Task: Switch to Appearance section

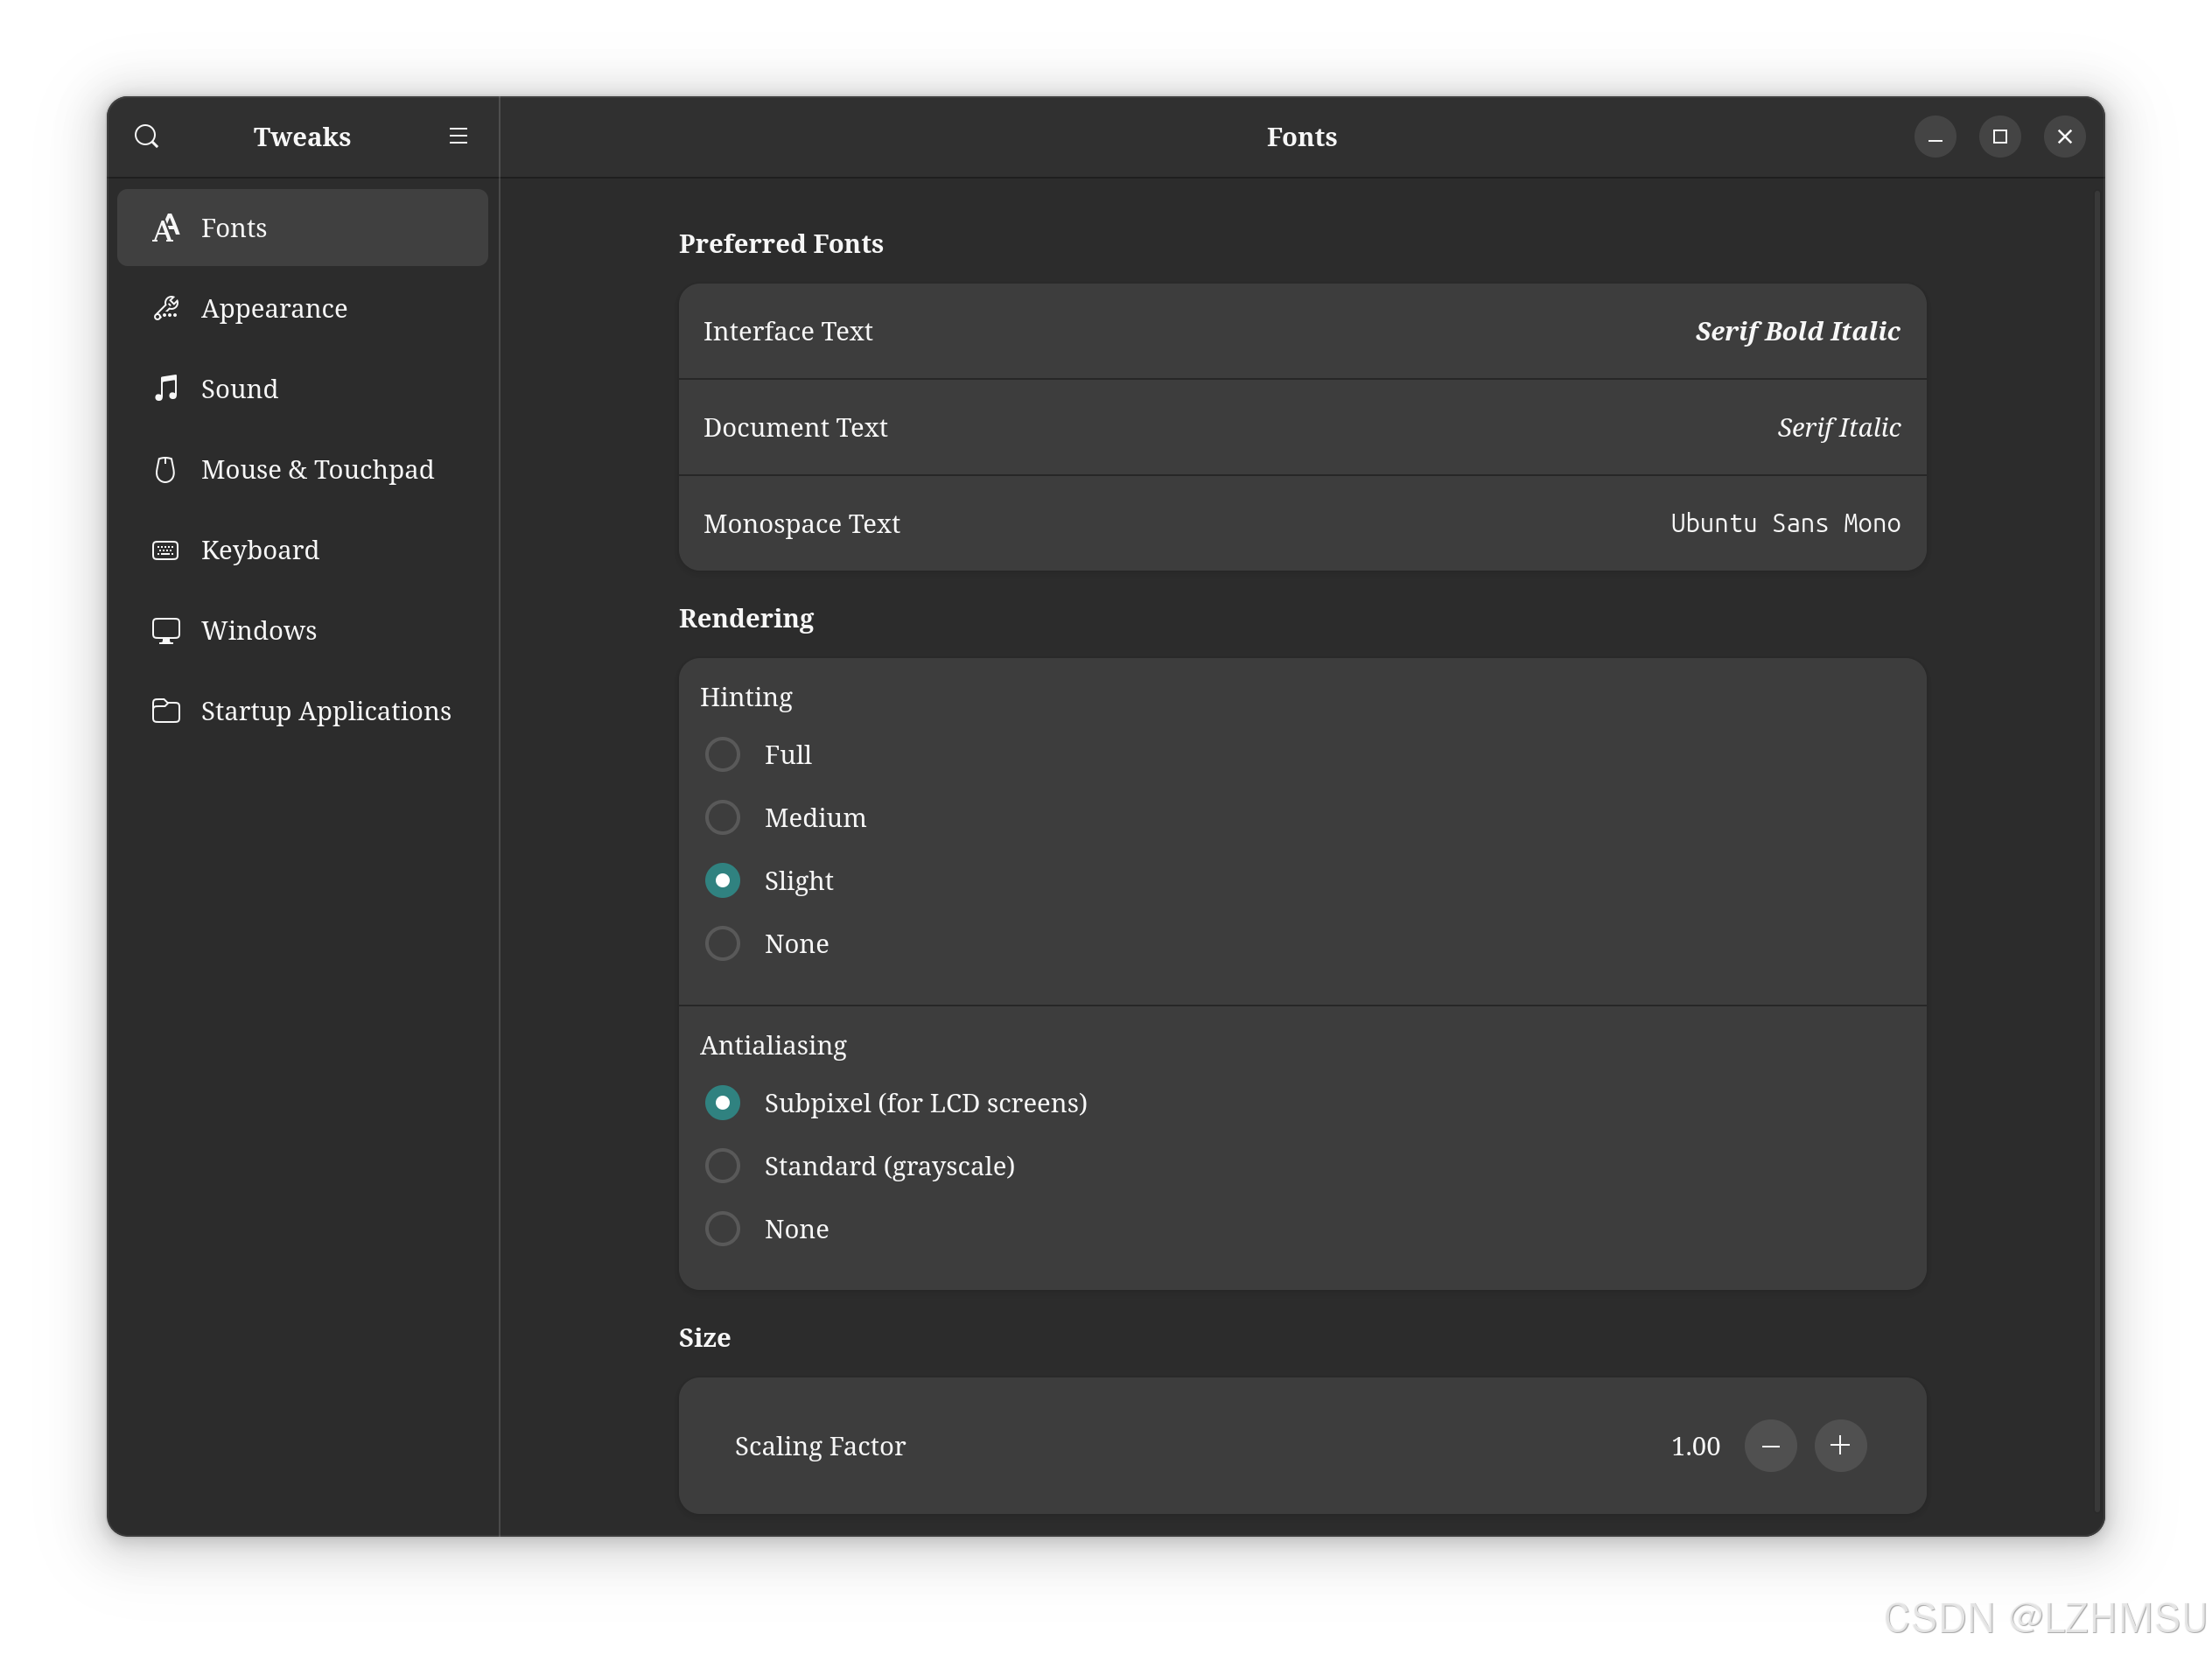Action: click(x=274, y=308)
